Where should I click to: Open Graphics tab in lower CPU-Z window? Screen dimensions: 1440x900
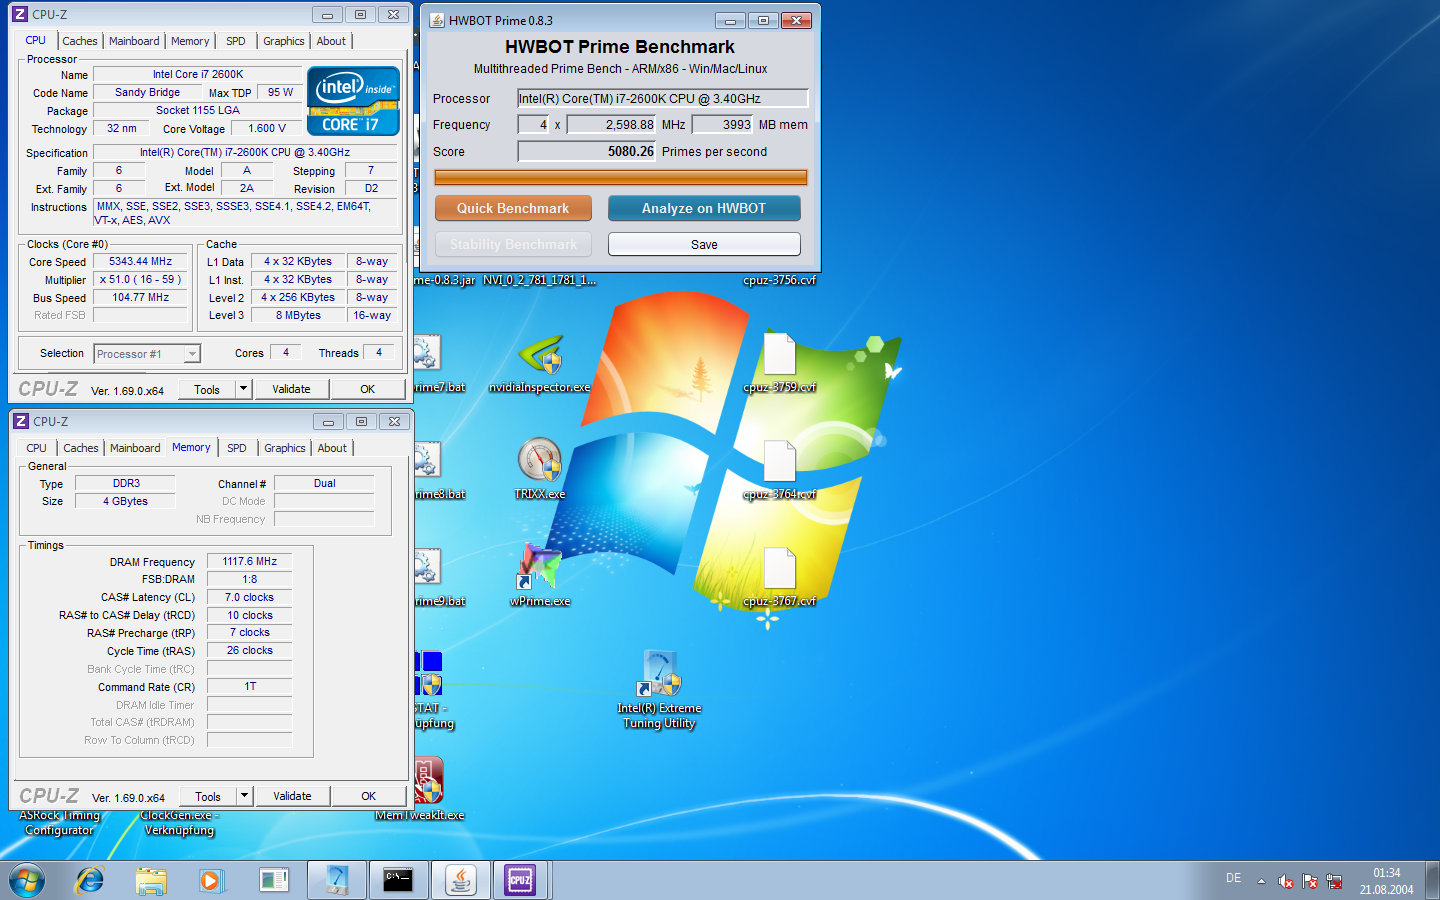click(285, 448)
